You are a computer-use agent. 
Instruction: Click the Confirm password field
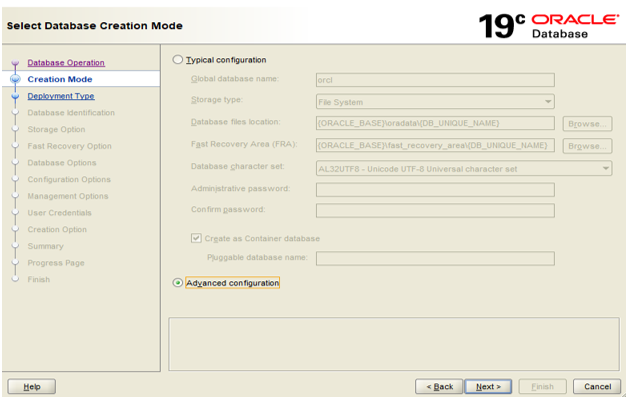coord(435,210)
